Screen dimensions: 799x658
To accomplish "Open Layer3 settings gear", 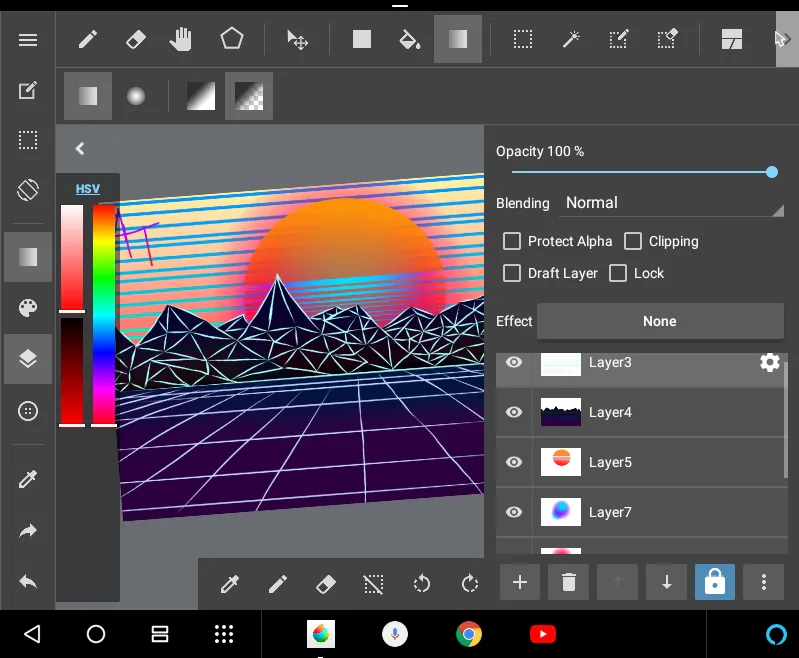I will 769,362.
